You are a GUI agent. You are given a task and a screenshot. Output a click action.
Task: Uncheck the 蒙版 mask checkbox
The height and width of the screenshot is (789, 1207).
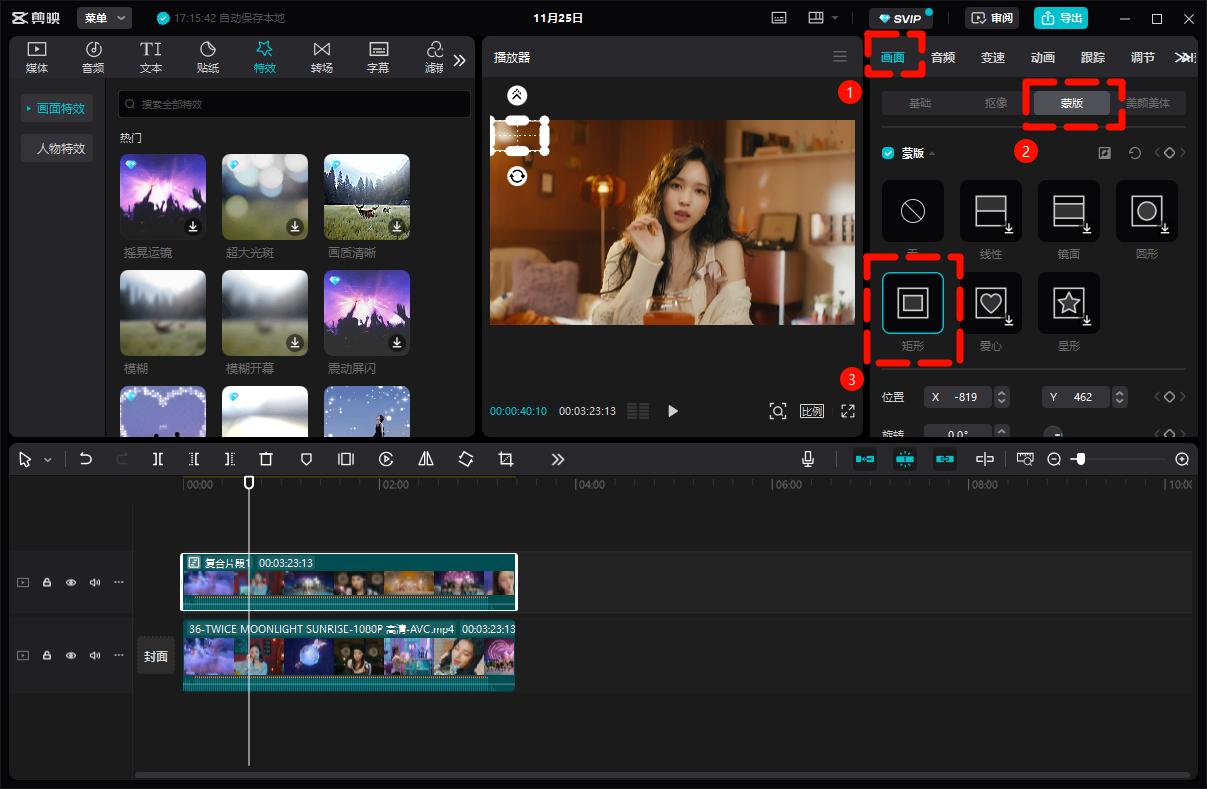pyautogui.click(x=888, y=153)
